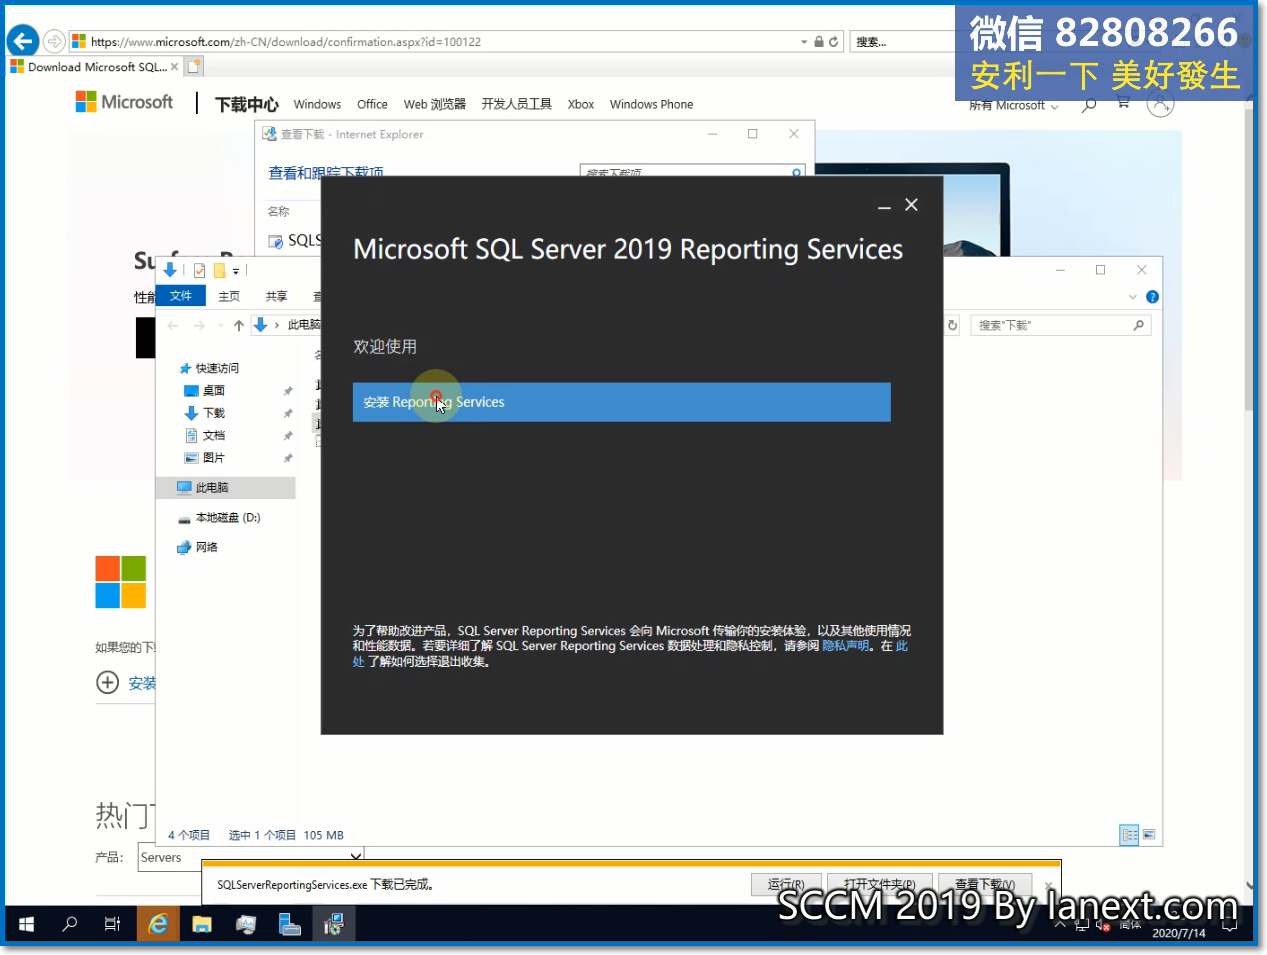The height and width of the screenshot is (955, 1267).
Task: Open the 主页 ribbon tab in File Explorer
Action: tap(229, 296)
